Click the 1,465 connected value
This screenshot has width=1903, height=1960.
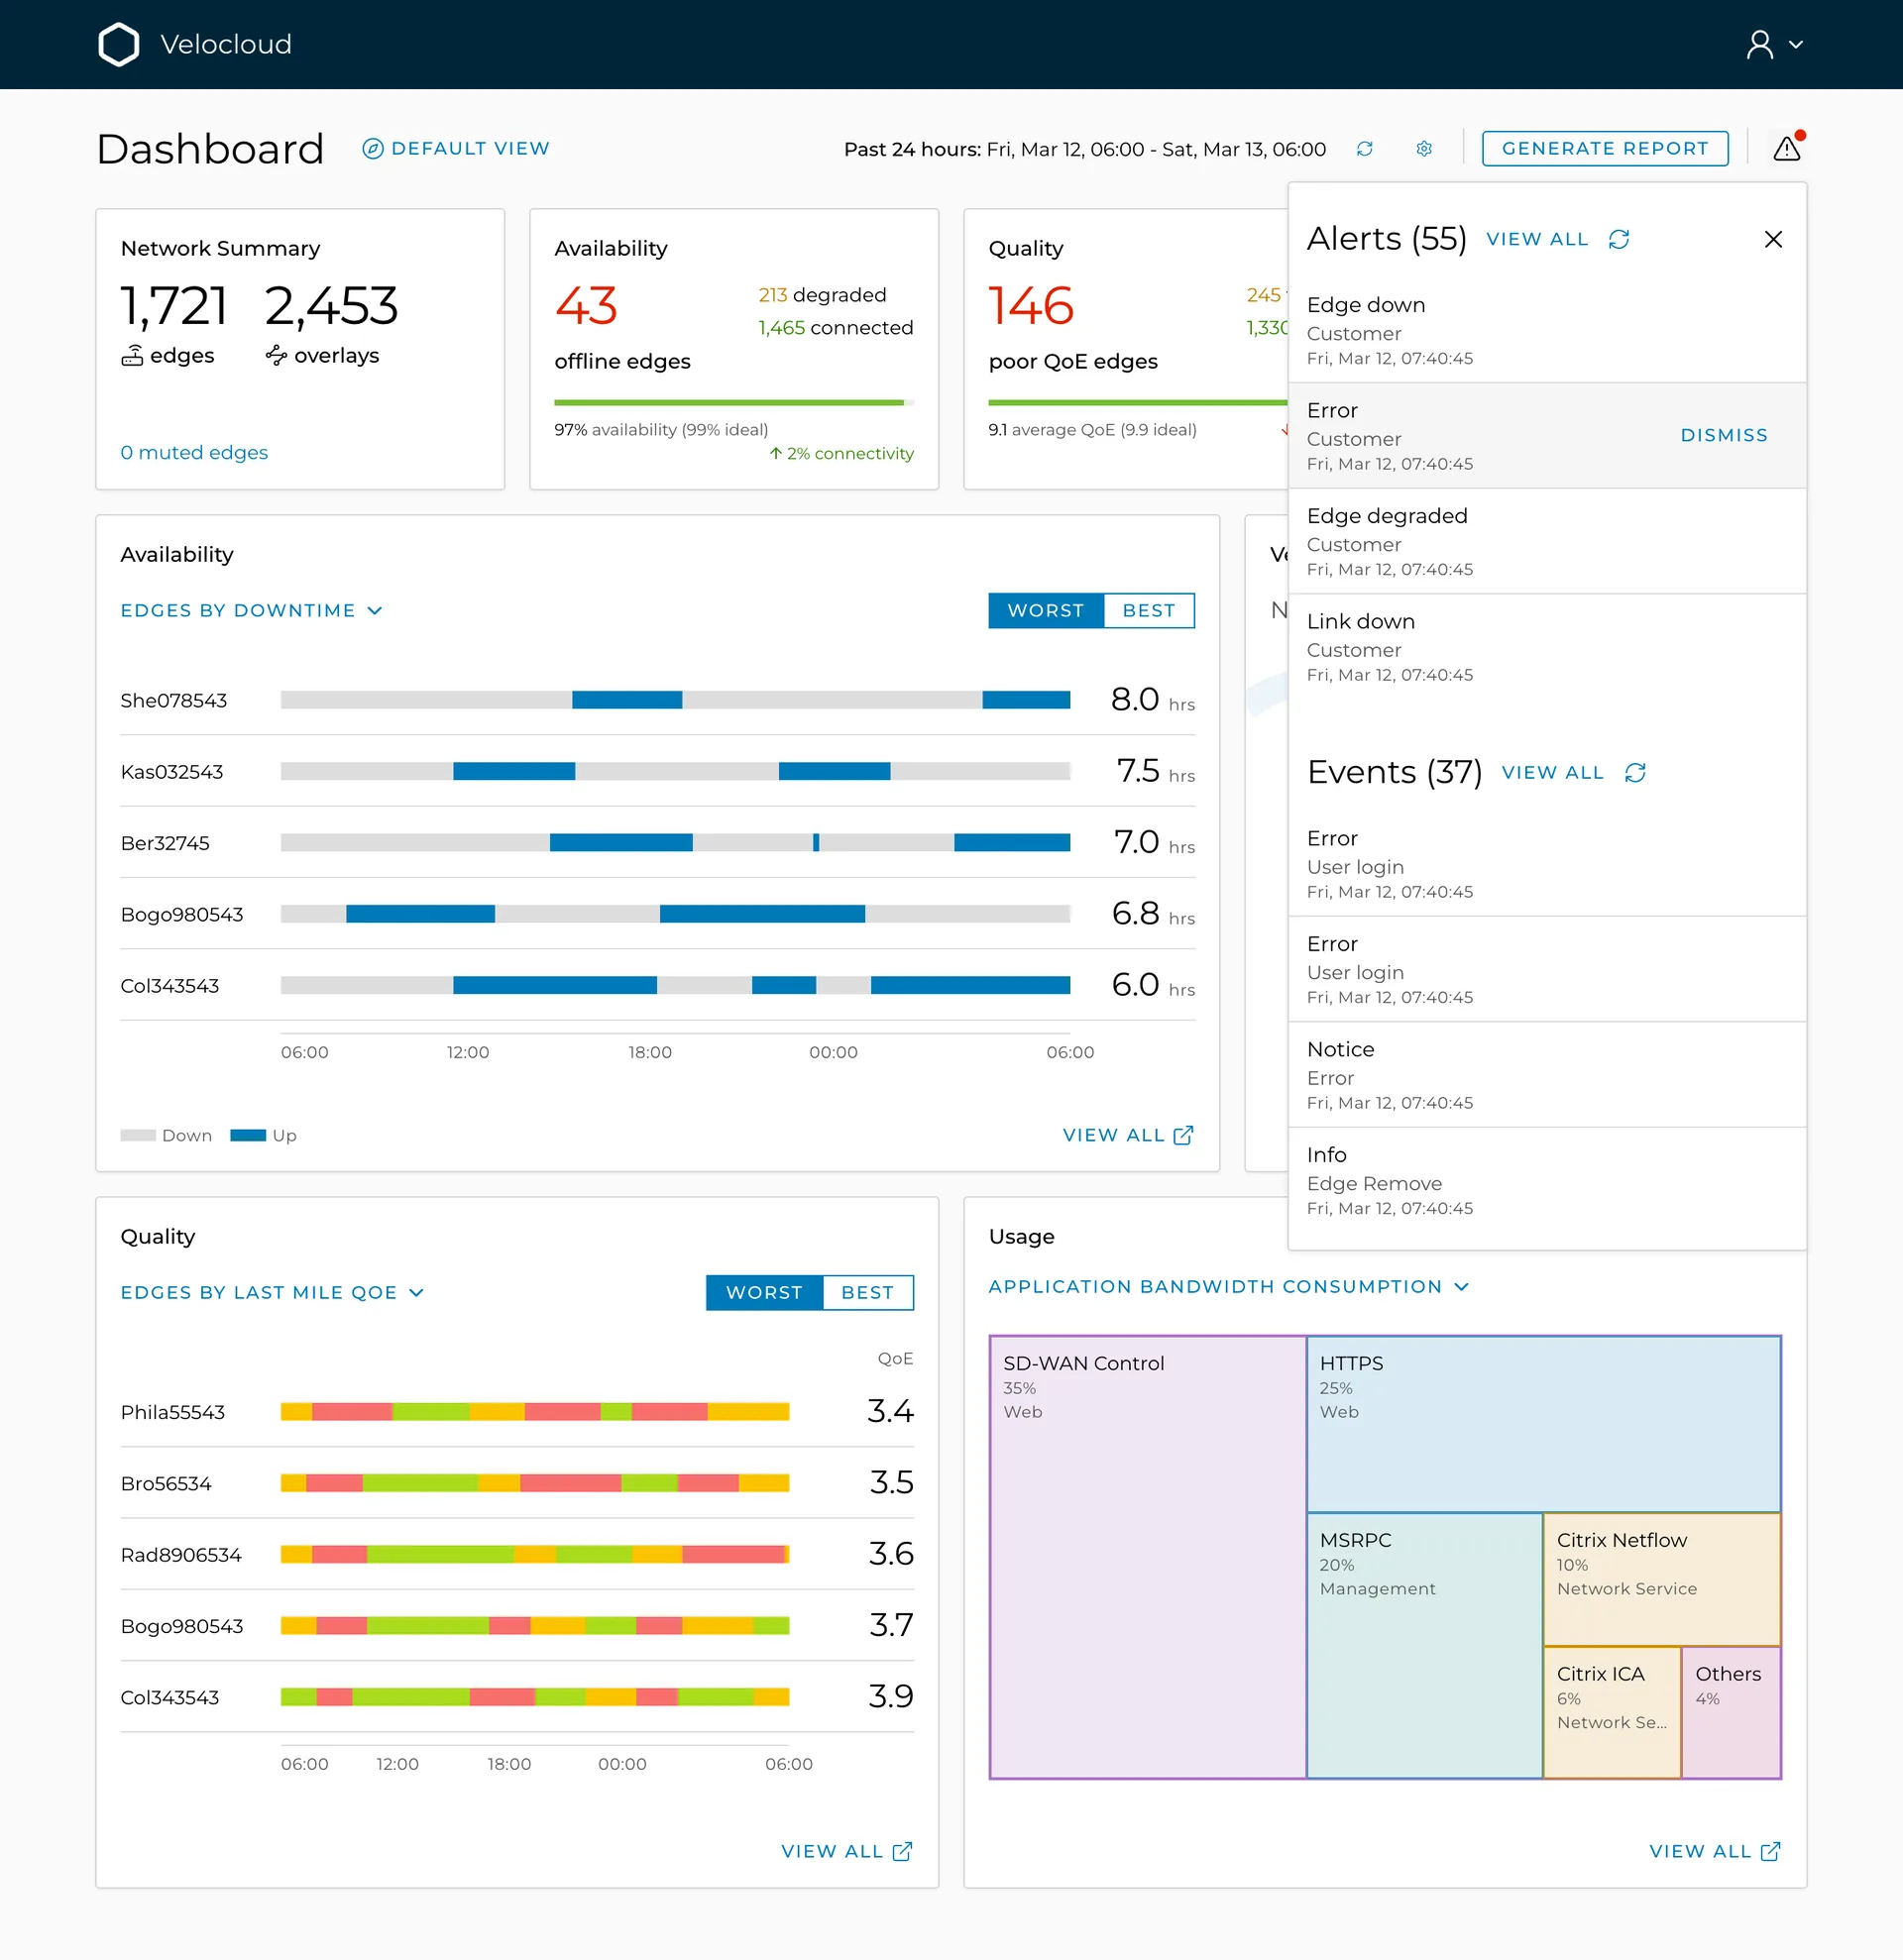coord(781,327)
